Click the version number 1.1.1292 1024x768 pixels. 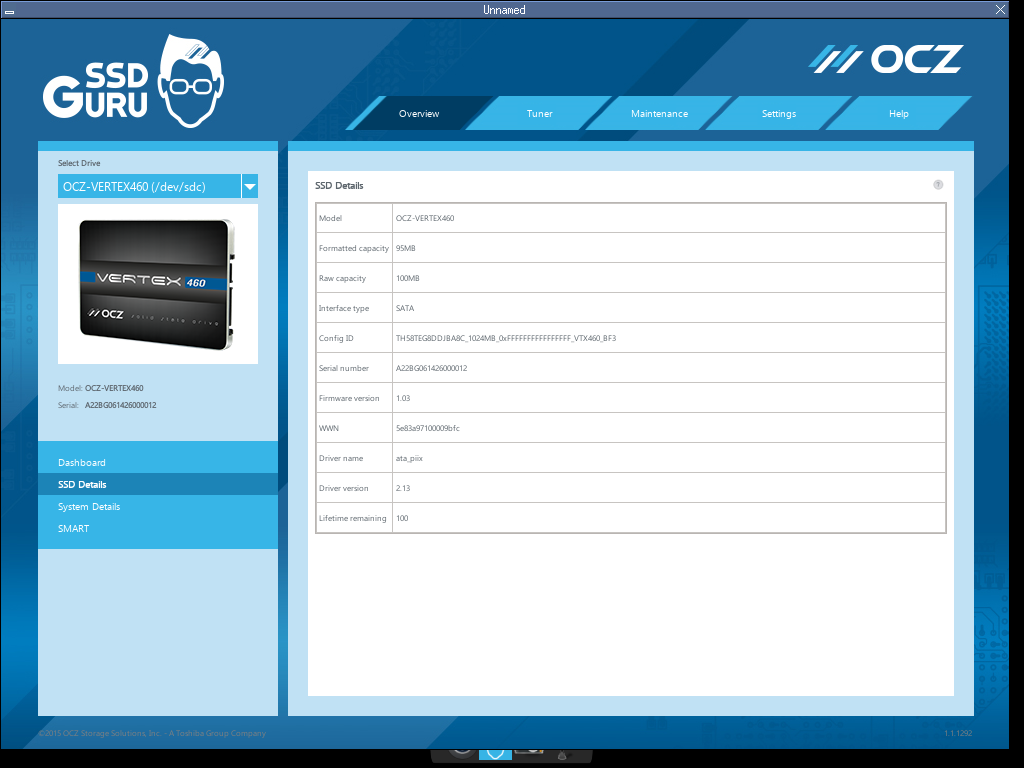[x=958, y=733]
